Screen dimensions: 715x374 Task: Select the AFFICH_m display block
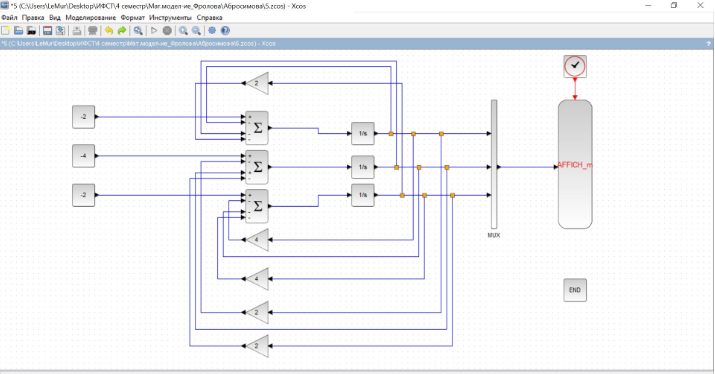coord(575,164)
